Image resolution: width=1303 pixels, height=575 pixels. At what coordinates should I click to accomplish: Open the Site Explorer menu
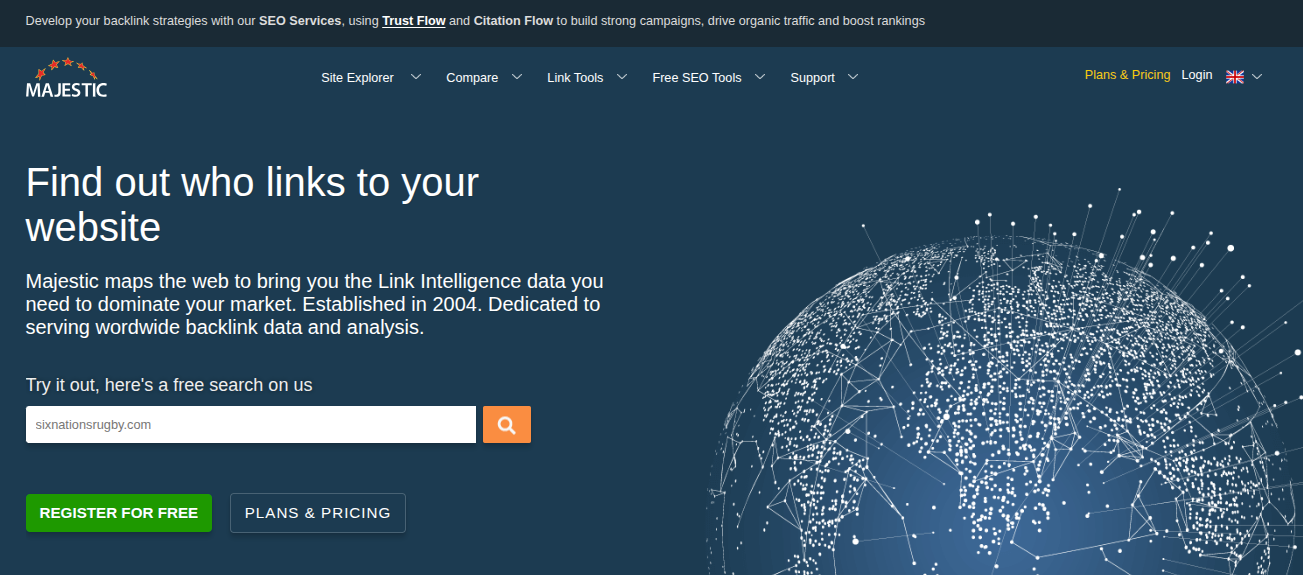coord(357,77)
